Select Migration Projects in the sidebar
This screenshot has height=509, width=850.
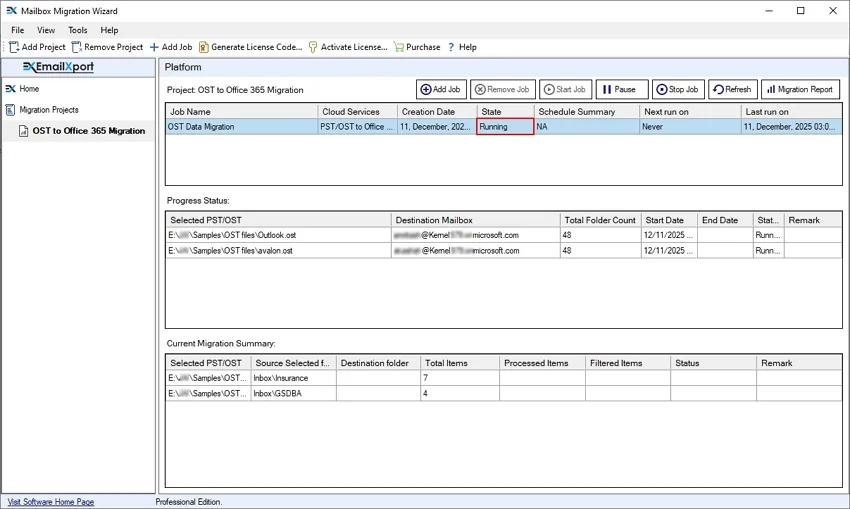[49, 109]
